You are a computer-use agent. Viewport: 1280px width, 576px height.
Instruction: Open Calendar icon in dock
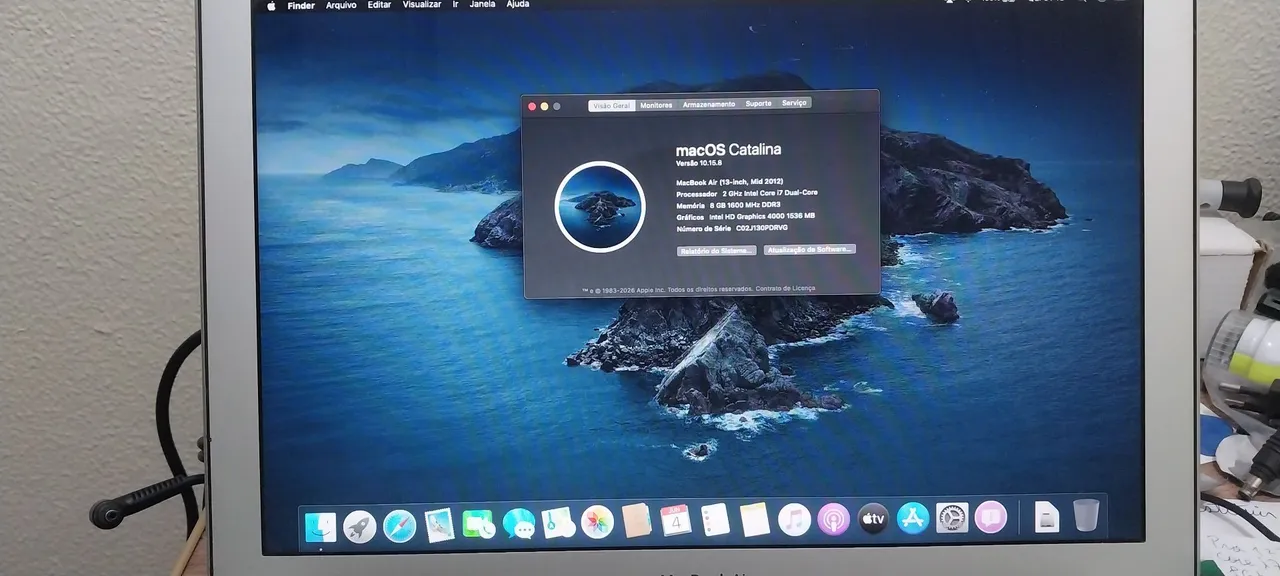coord(676,520)
